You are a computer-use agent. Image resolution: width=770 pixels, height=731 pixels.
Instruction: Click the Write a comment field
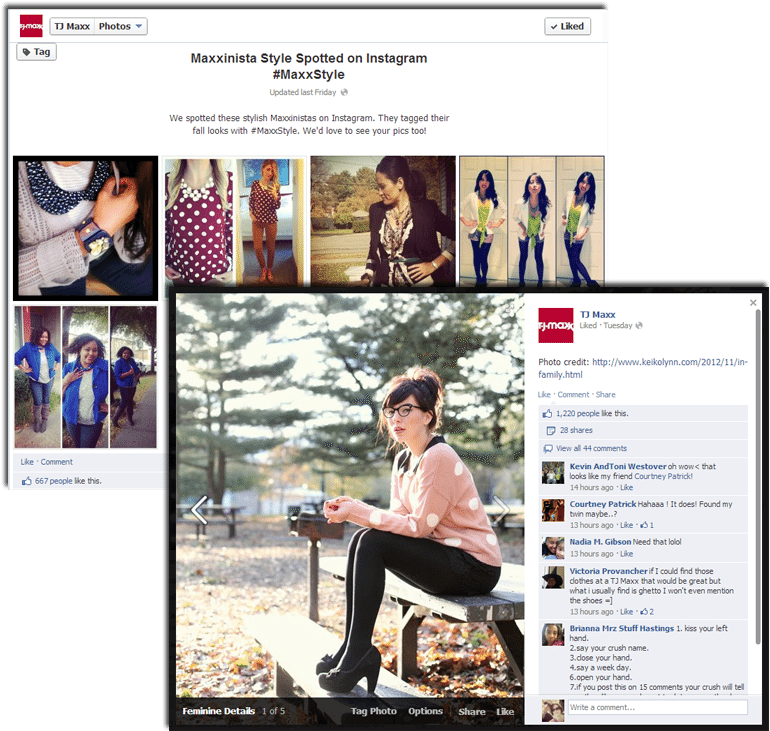point(658,707)
